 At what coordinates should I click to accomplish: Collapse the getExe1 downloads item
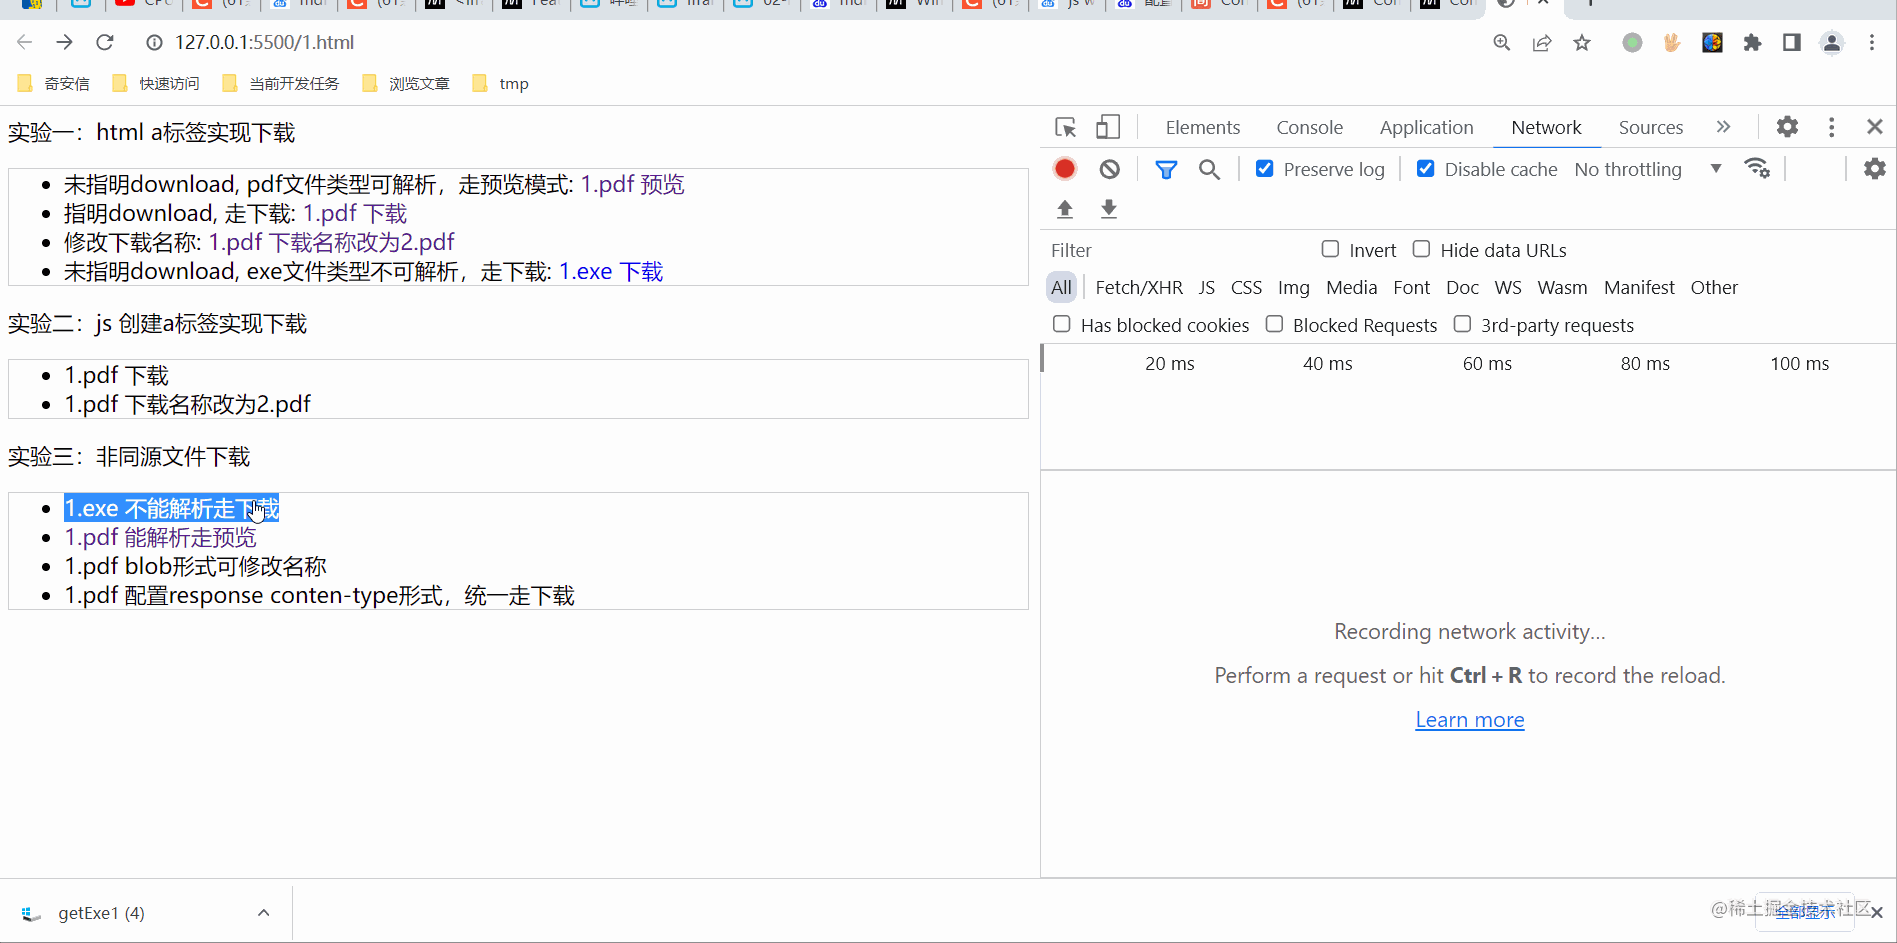[x=263, y=912]
